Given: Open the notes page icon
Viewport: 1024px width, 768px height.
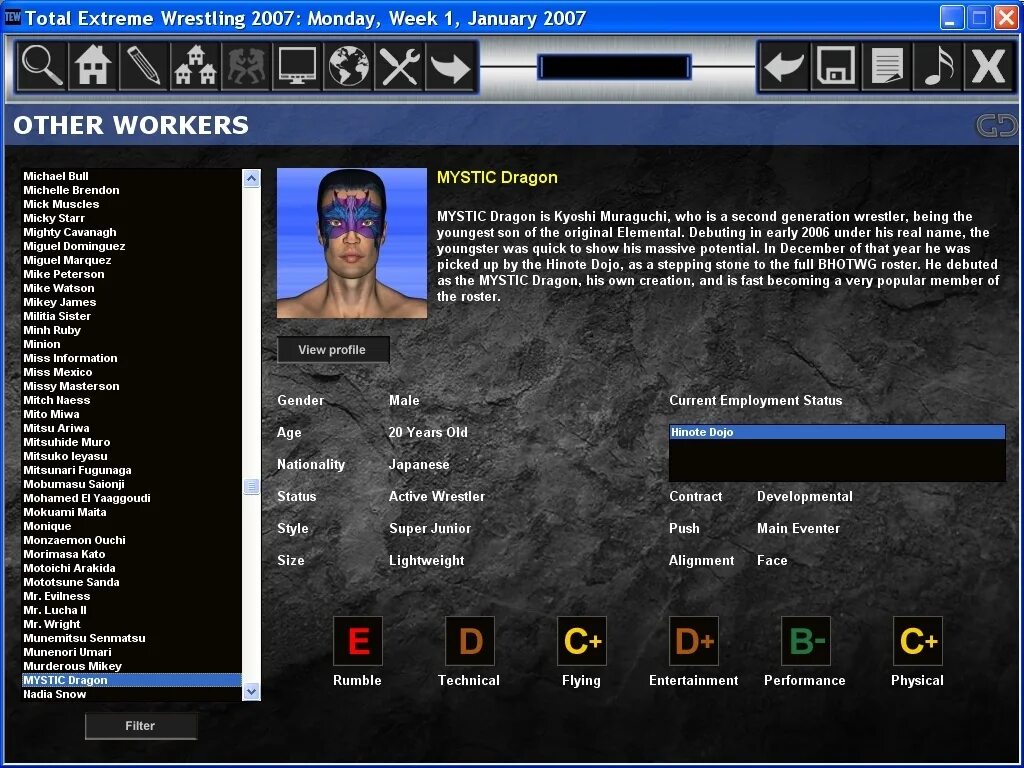Looking at the screenshot, I should [886, 66].
